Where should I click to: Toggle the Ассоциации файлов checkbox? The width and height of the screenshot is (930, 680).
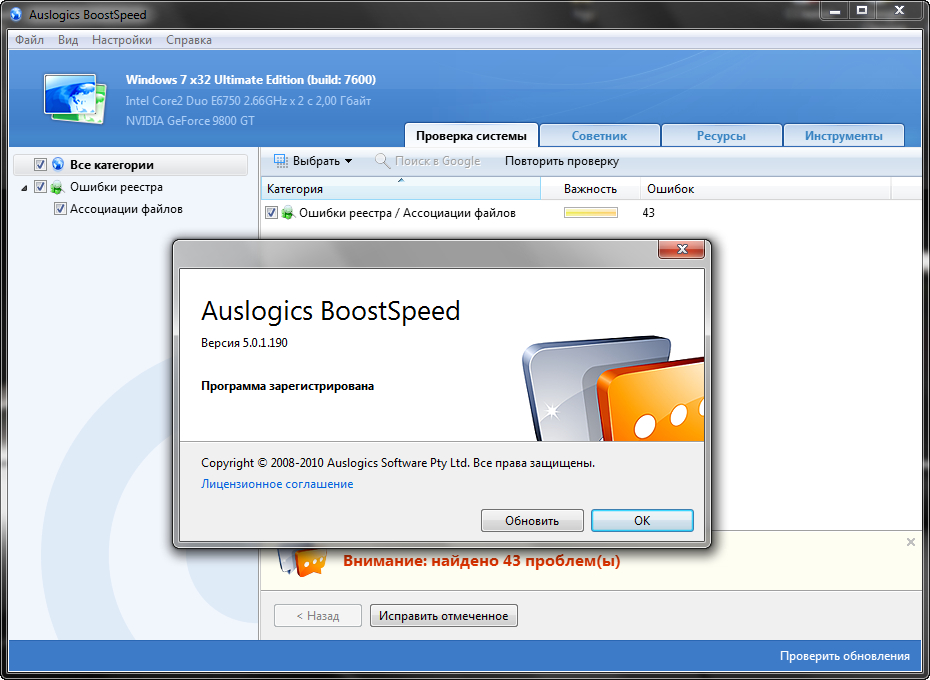point(60,209)
